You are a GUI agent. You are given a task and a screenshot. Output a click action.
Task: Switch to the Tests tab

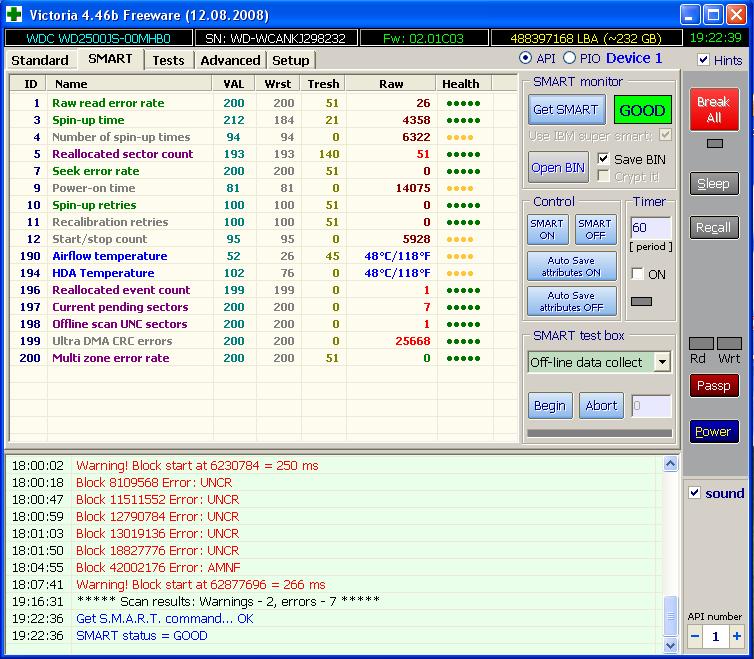tap(168, 60)
